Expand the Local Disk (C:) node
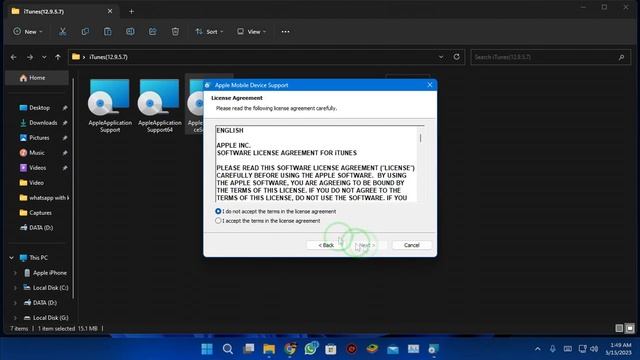The height and width of the screenshot is (360, 640). click(x=15, y=288)
